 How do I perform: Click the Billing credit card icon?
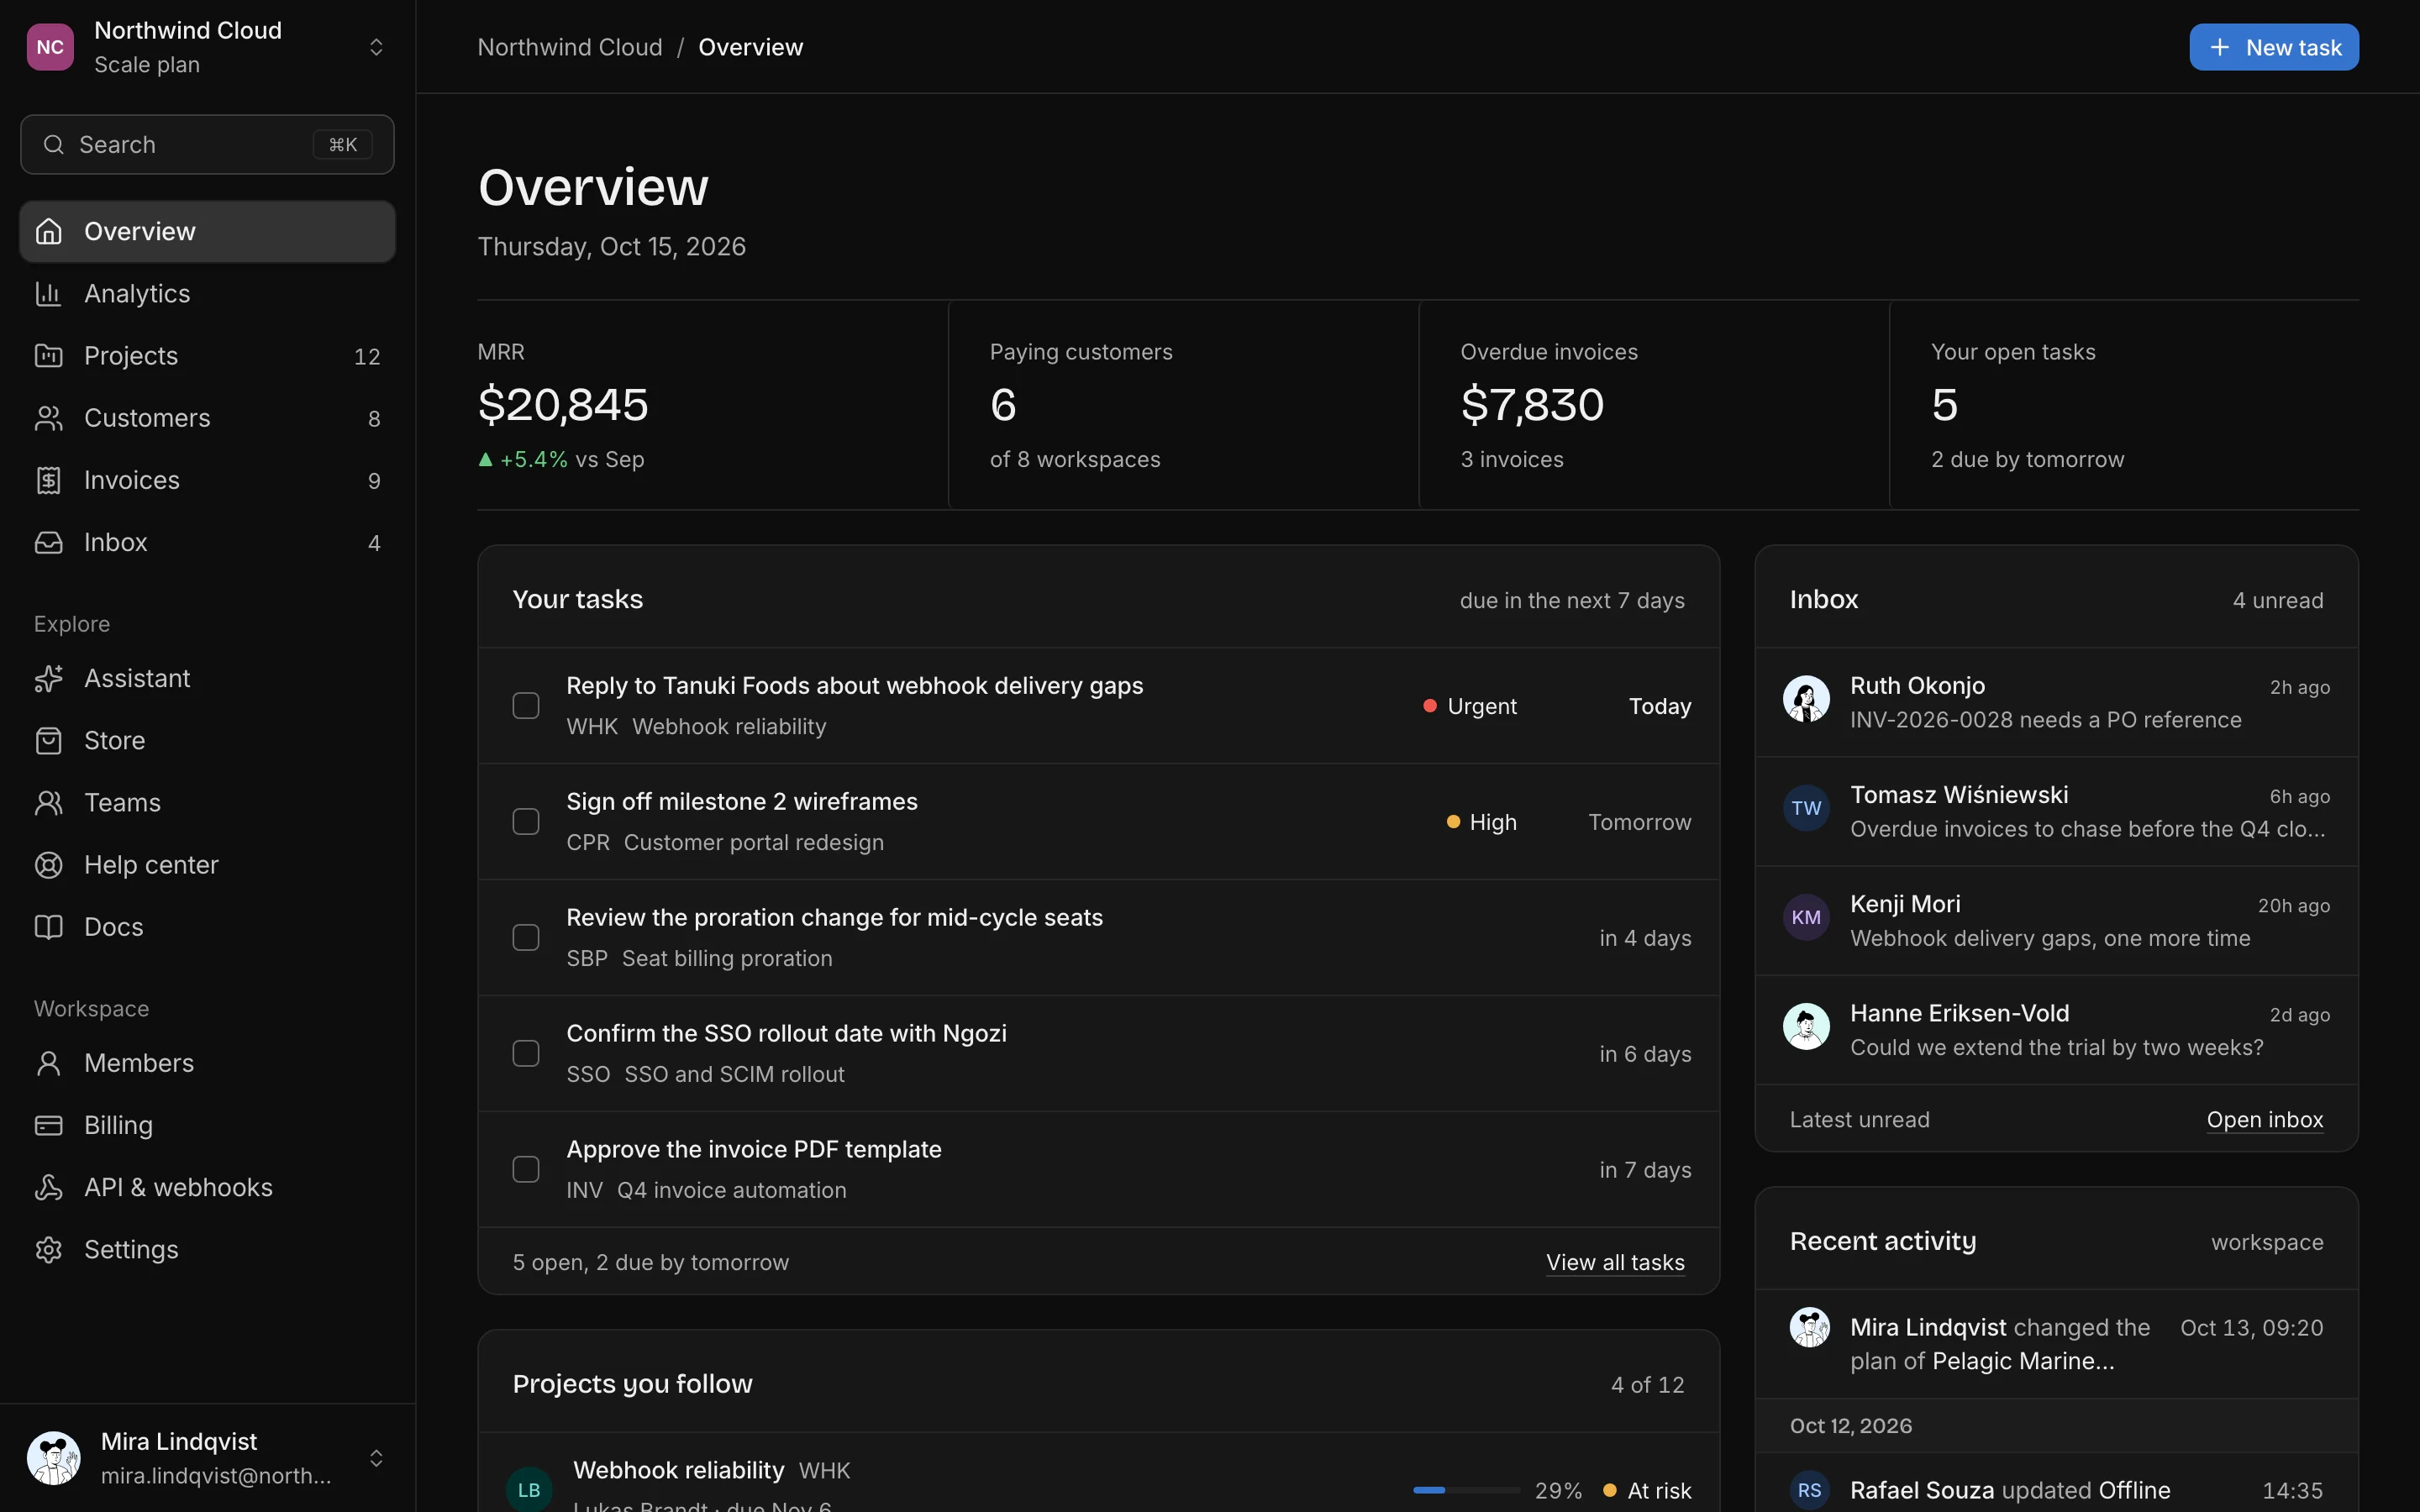tap(48, 1125)
